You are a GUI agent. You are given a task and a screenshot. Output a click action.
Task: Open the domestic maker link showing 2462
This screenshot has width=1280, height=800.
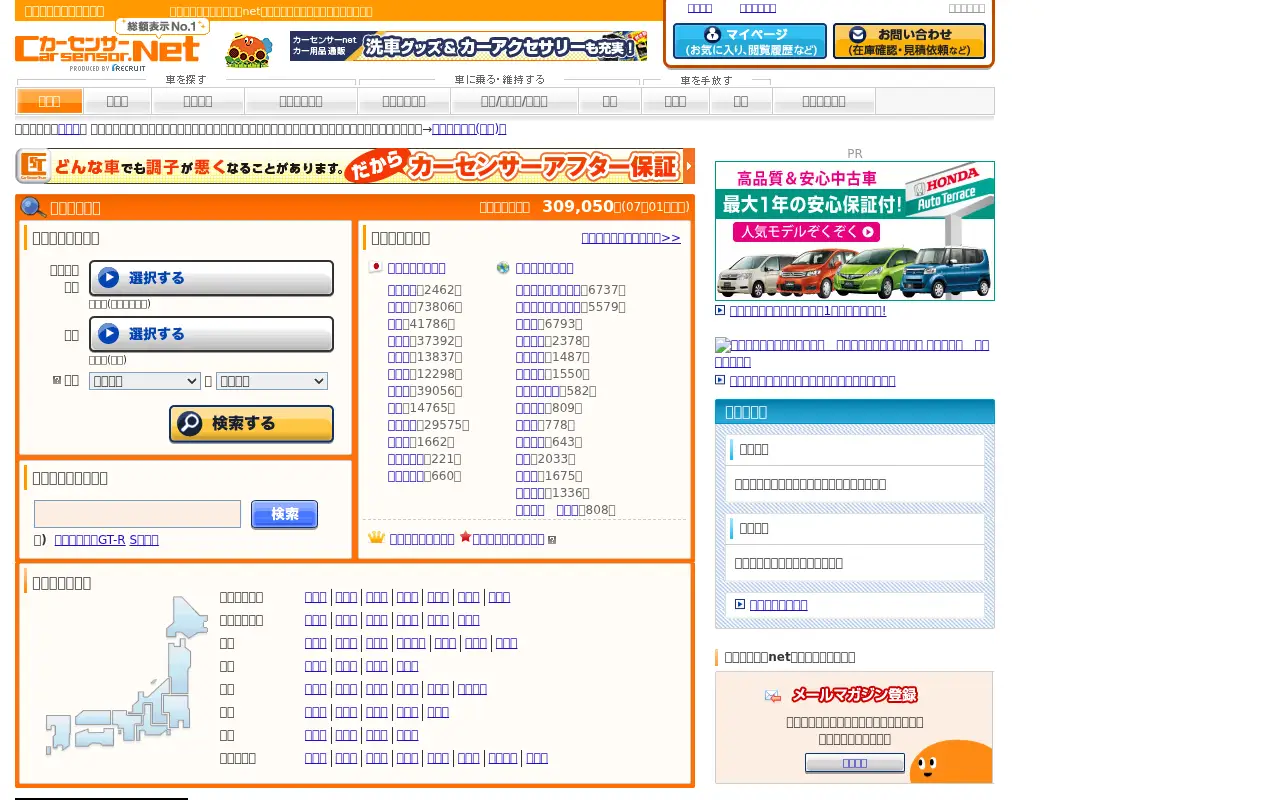point(402,290)
